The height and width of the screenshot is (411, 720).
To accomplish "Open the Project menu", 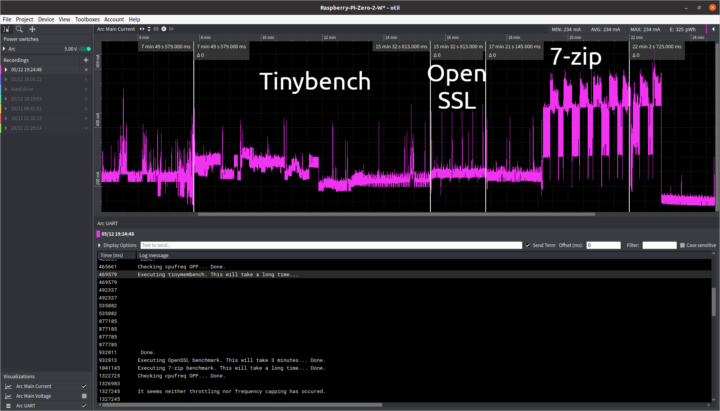I will (24, 19).
